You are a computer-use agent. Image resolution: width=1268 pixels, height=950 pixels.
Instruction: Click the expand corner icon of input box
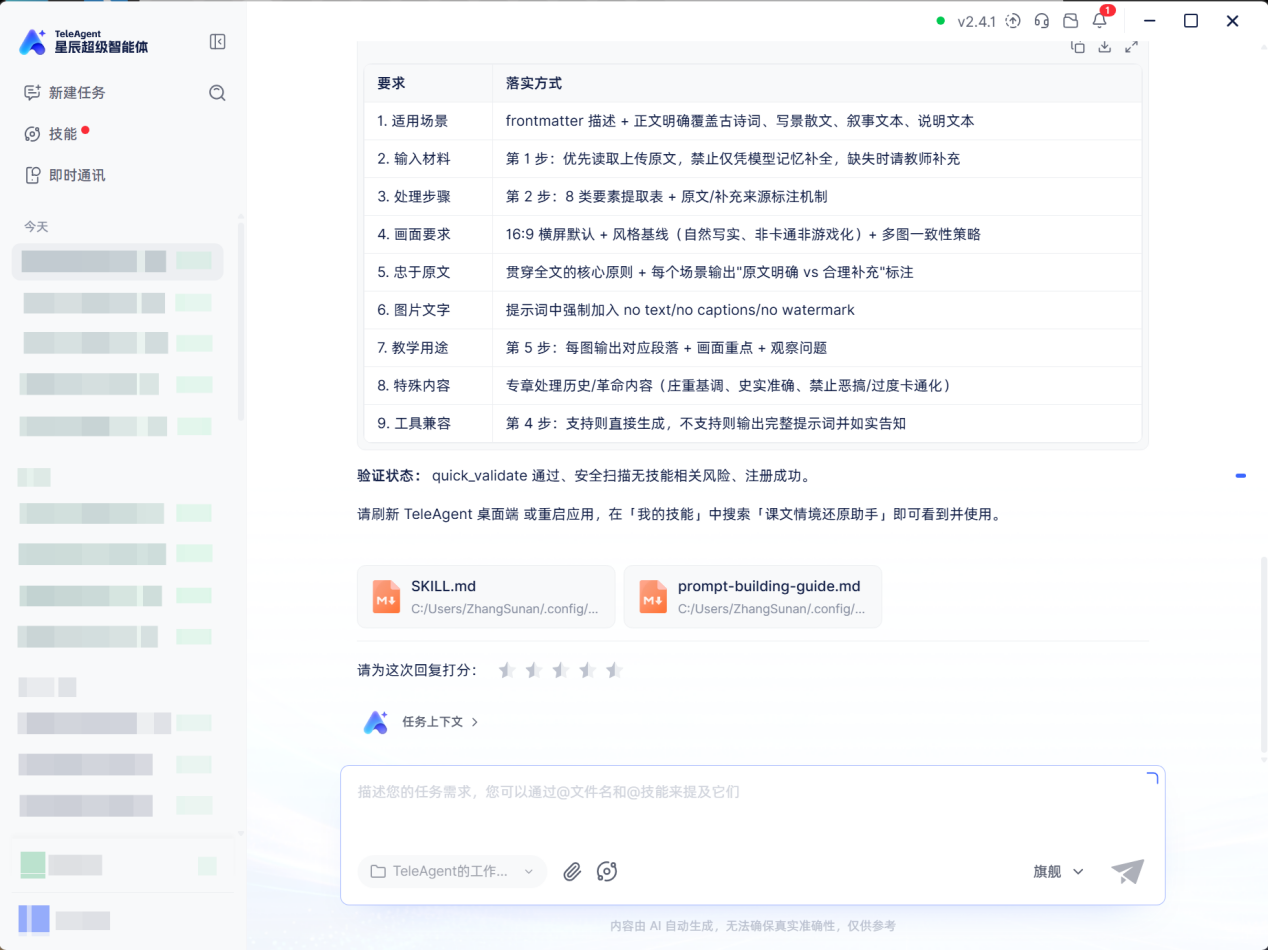point(1151,779)
